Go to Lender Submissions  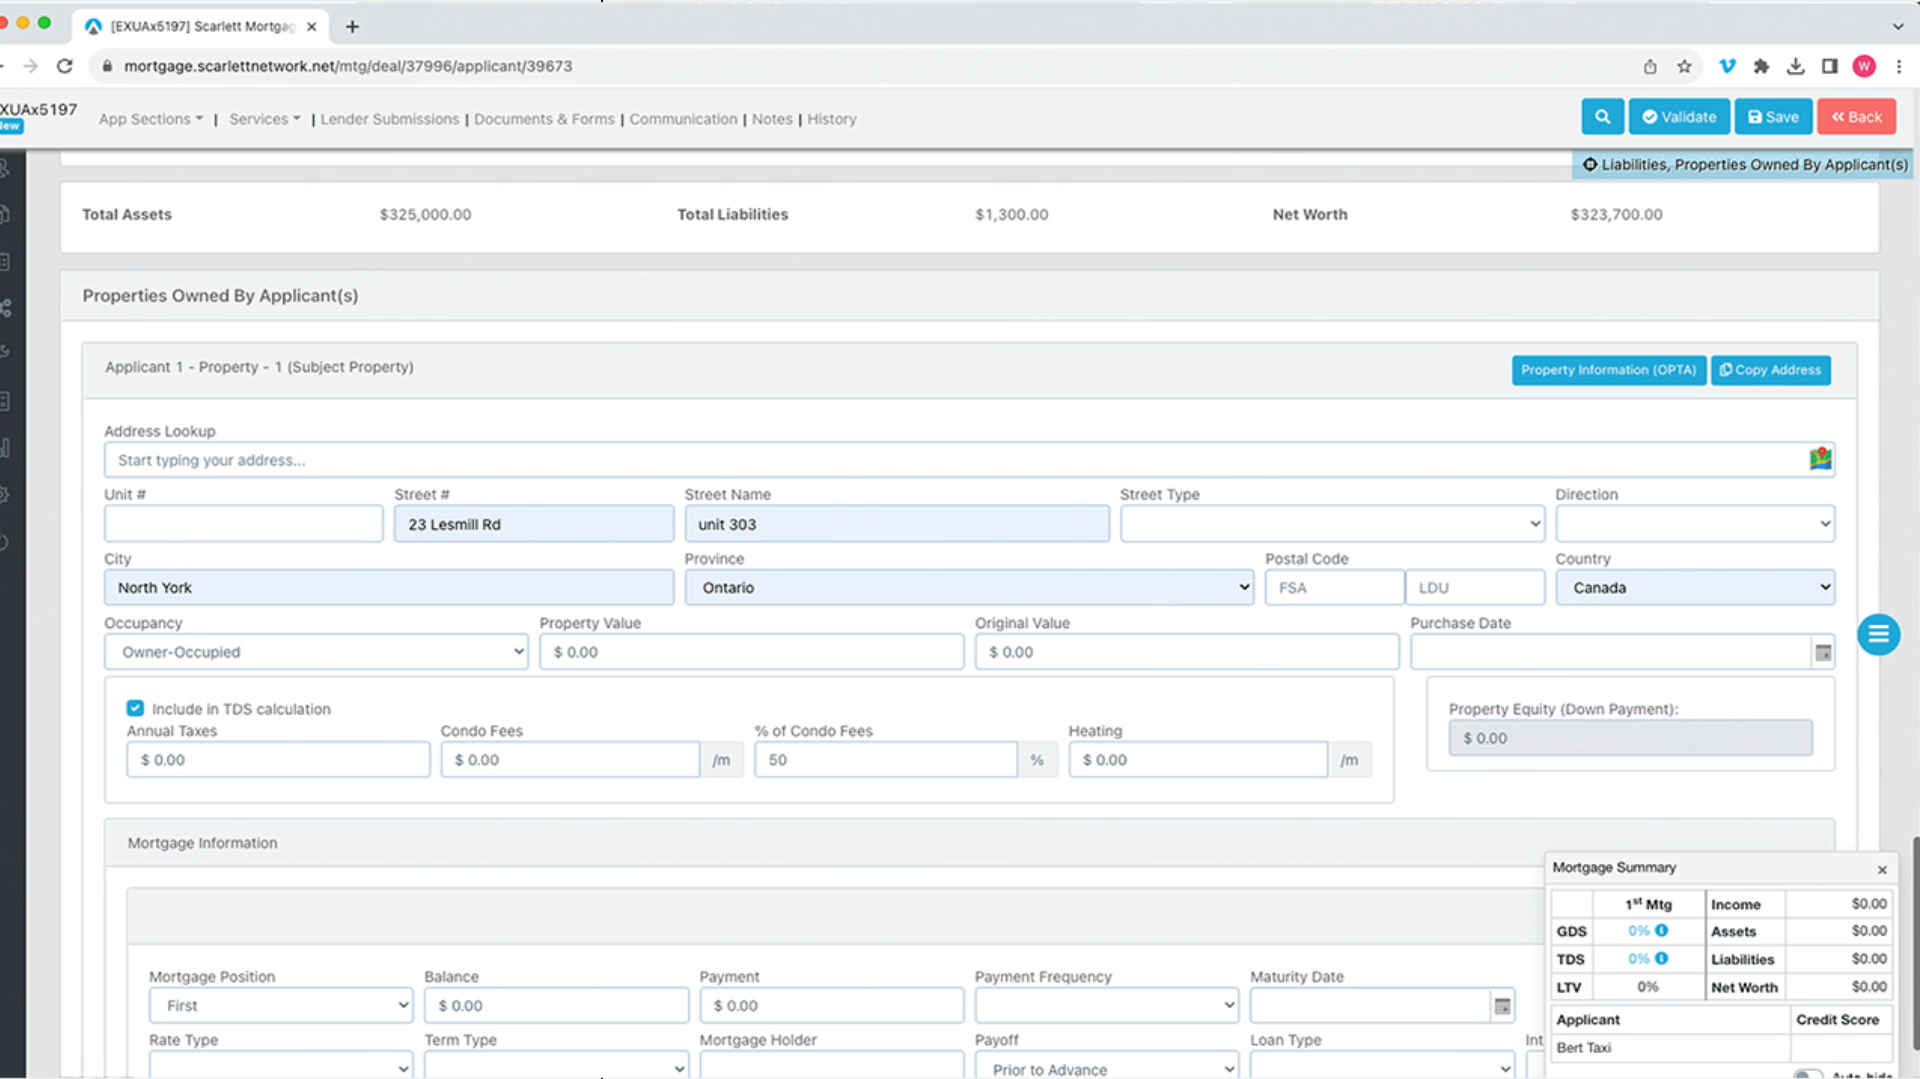pyautogui.click(x=389, y=119)
